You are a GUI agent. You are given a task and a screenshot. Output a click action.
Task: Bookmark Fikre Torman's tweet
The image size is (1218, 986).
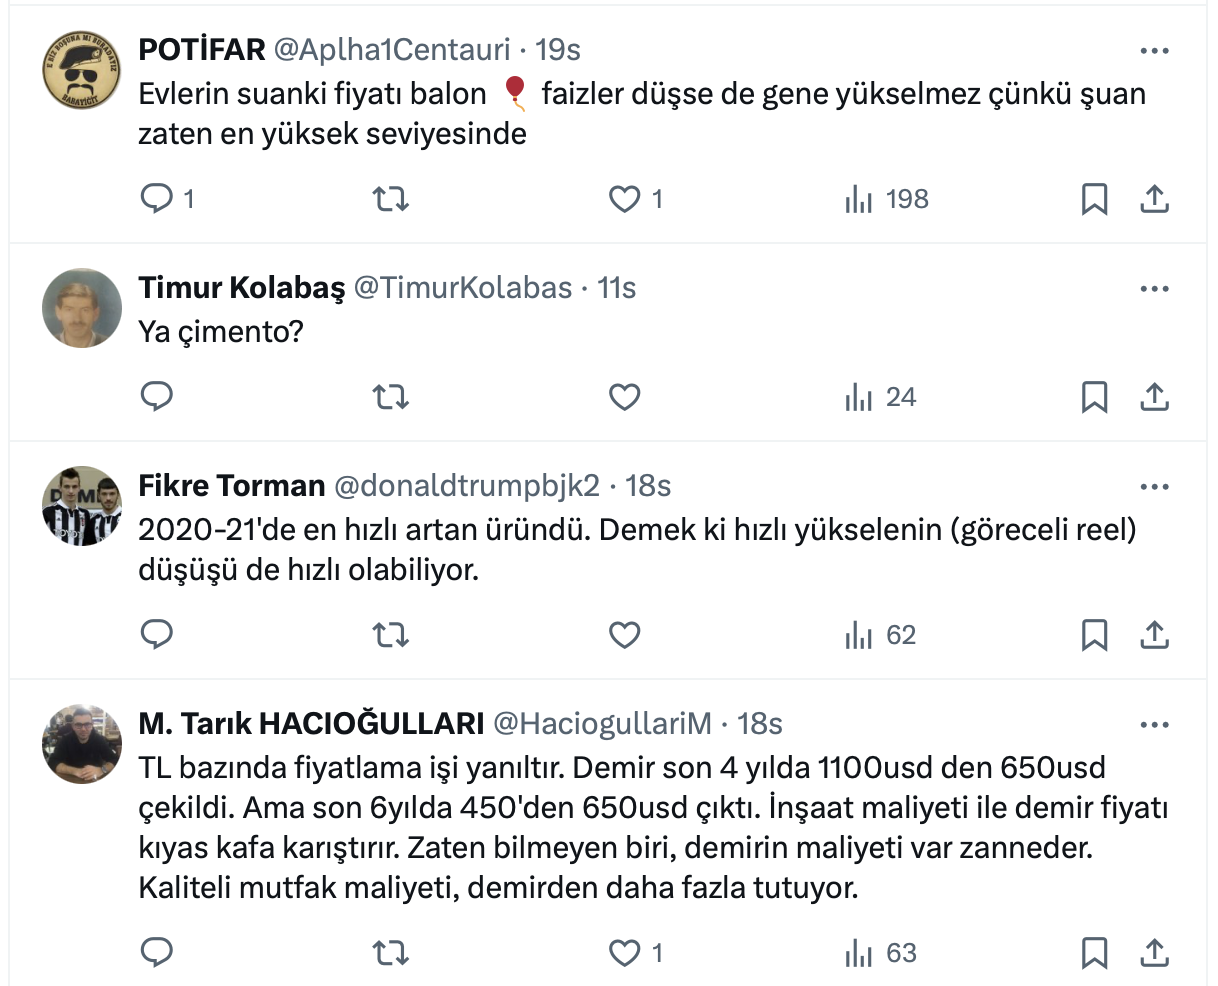tap(1094, 635)
